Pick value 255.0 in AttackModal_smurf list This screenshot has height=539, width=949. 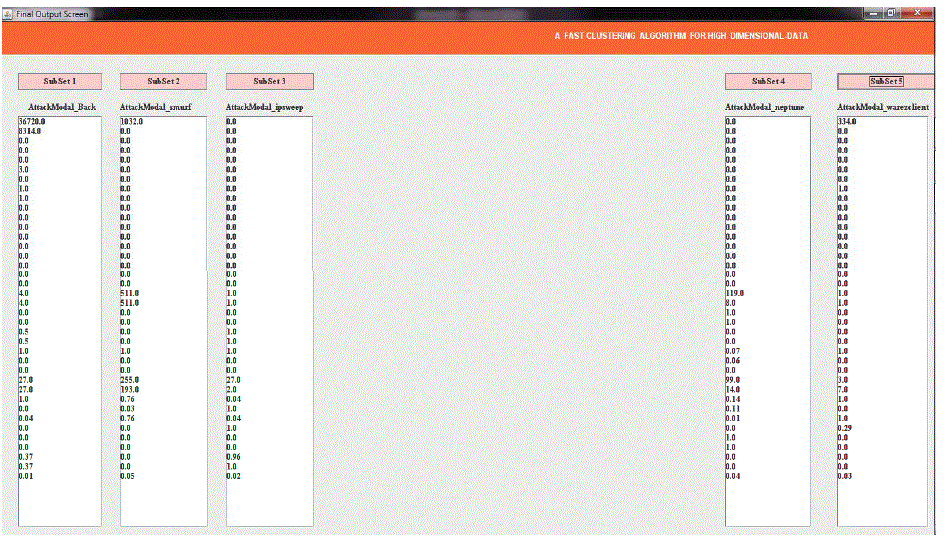131,379
